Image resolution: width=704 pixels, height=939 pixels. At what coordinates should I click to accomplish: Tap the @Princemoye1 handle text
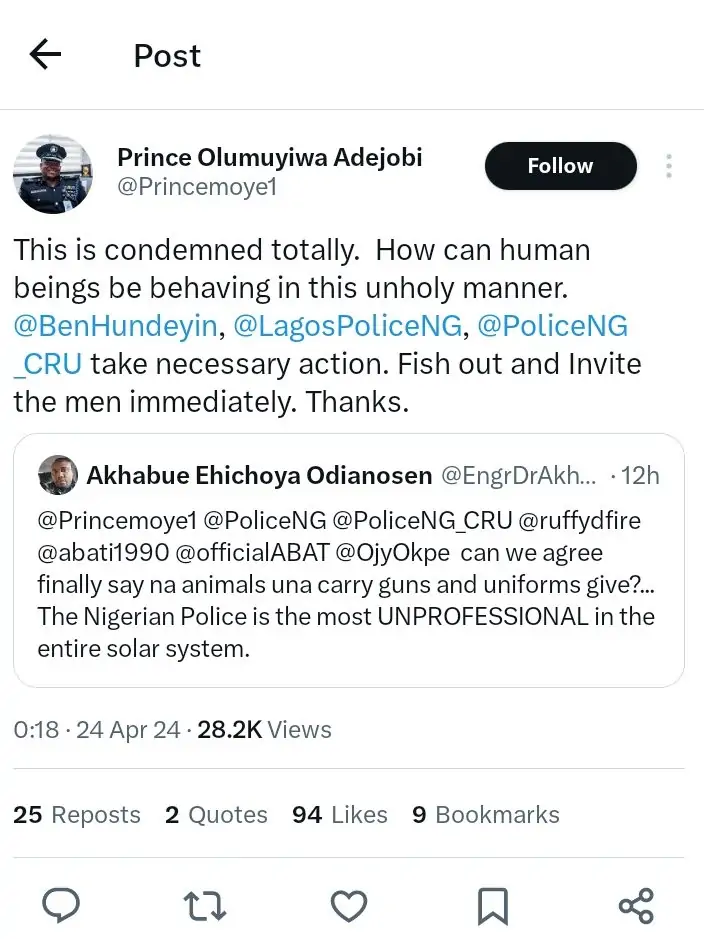click(197, 186)
